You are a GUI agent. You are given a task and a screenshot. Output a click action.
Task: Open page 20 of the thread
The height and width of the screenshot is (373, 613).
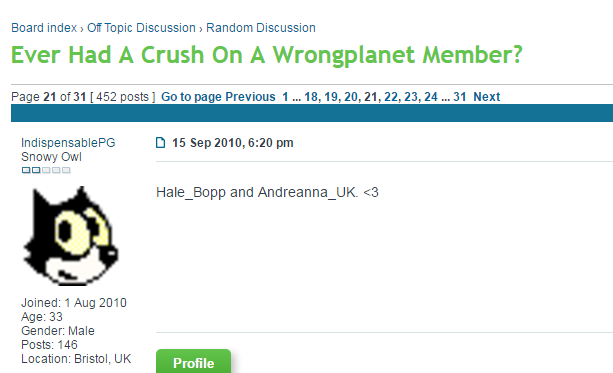351,97
